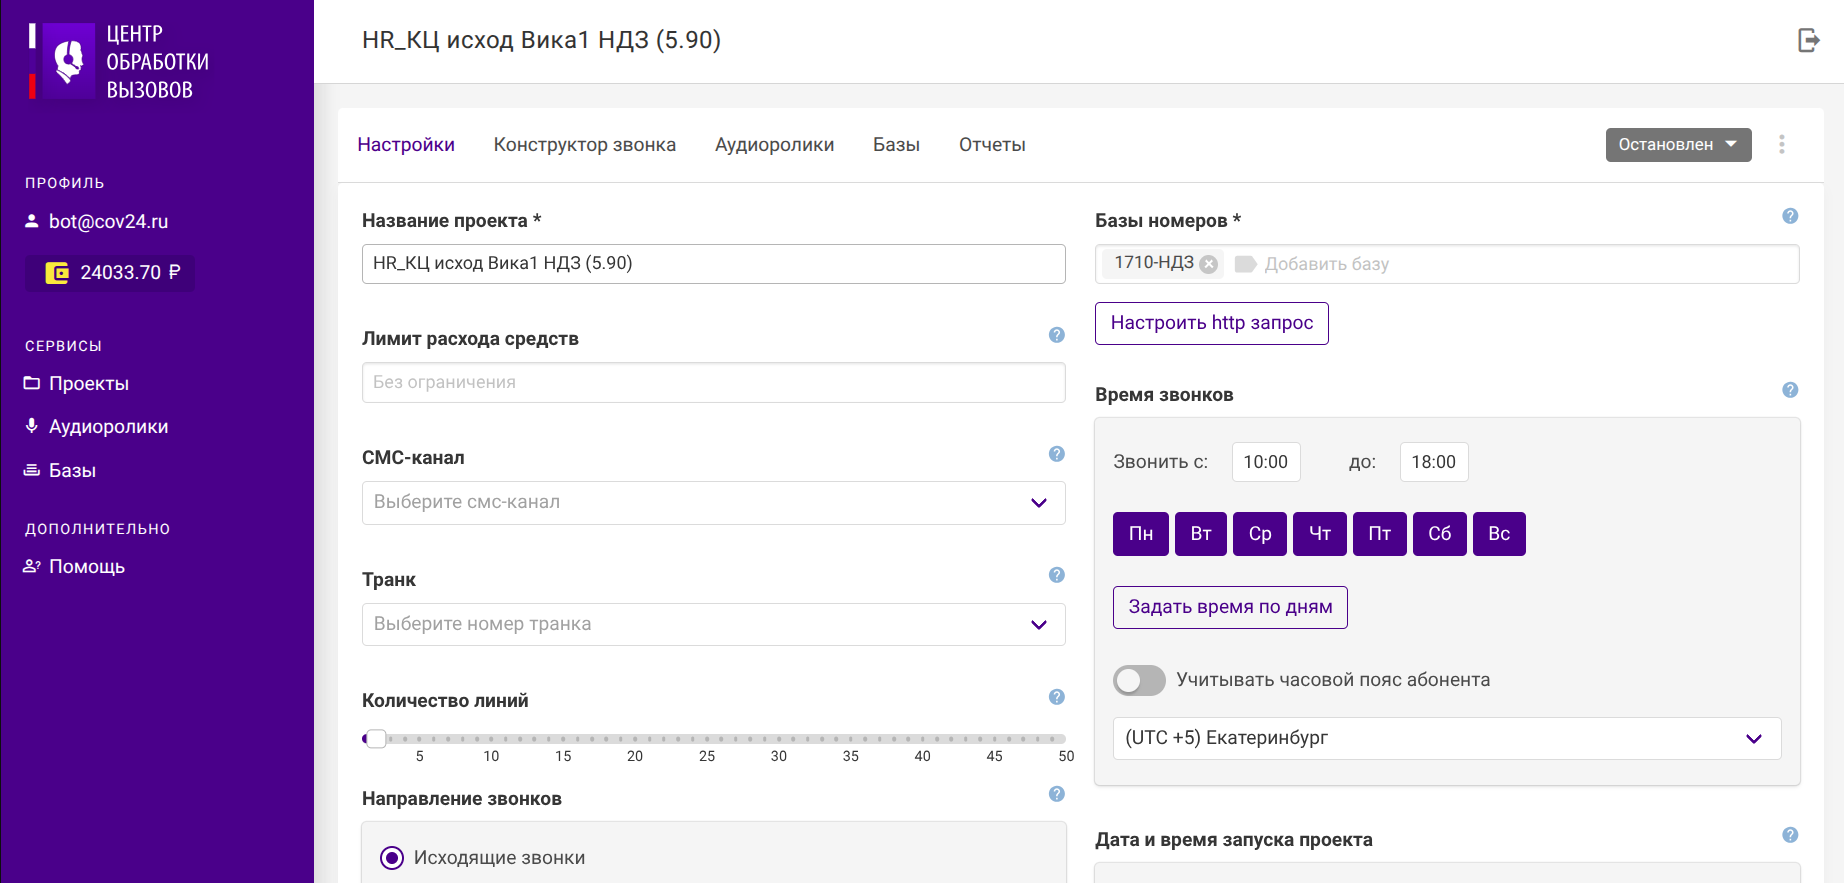The width and height of the screenshot is (1844, 883).
Task: Click the Лимит расхода средств input field
Action: click(713, 383)
